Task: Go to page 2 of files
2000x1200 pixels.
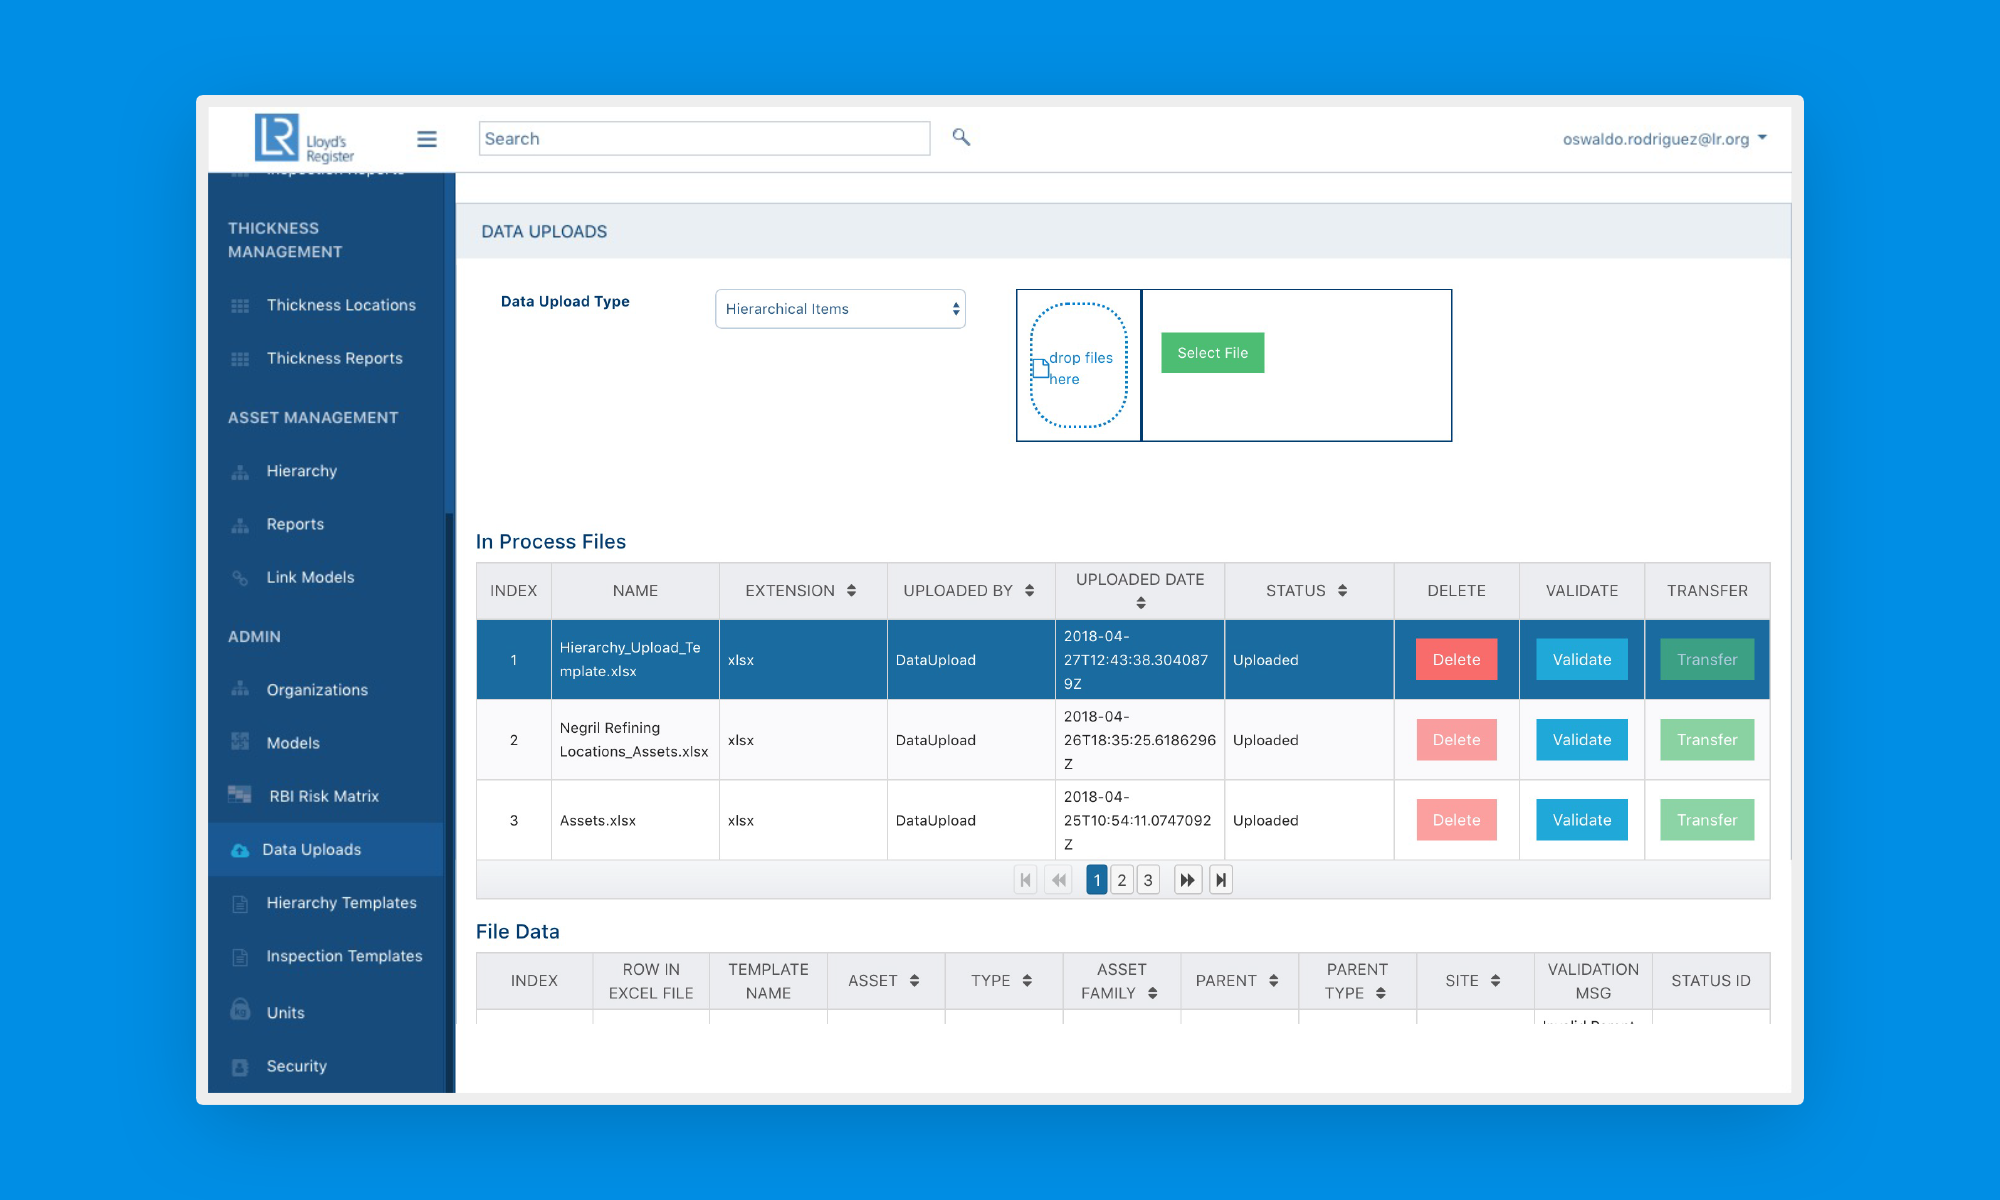Action: [1122, 880]
